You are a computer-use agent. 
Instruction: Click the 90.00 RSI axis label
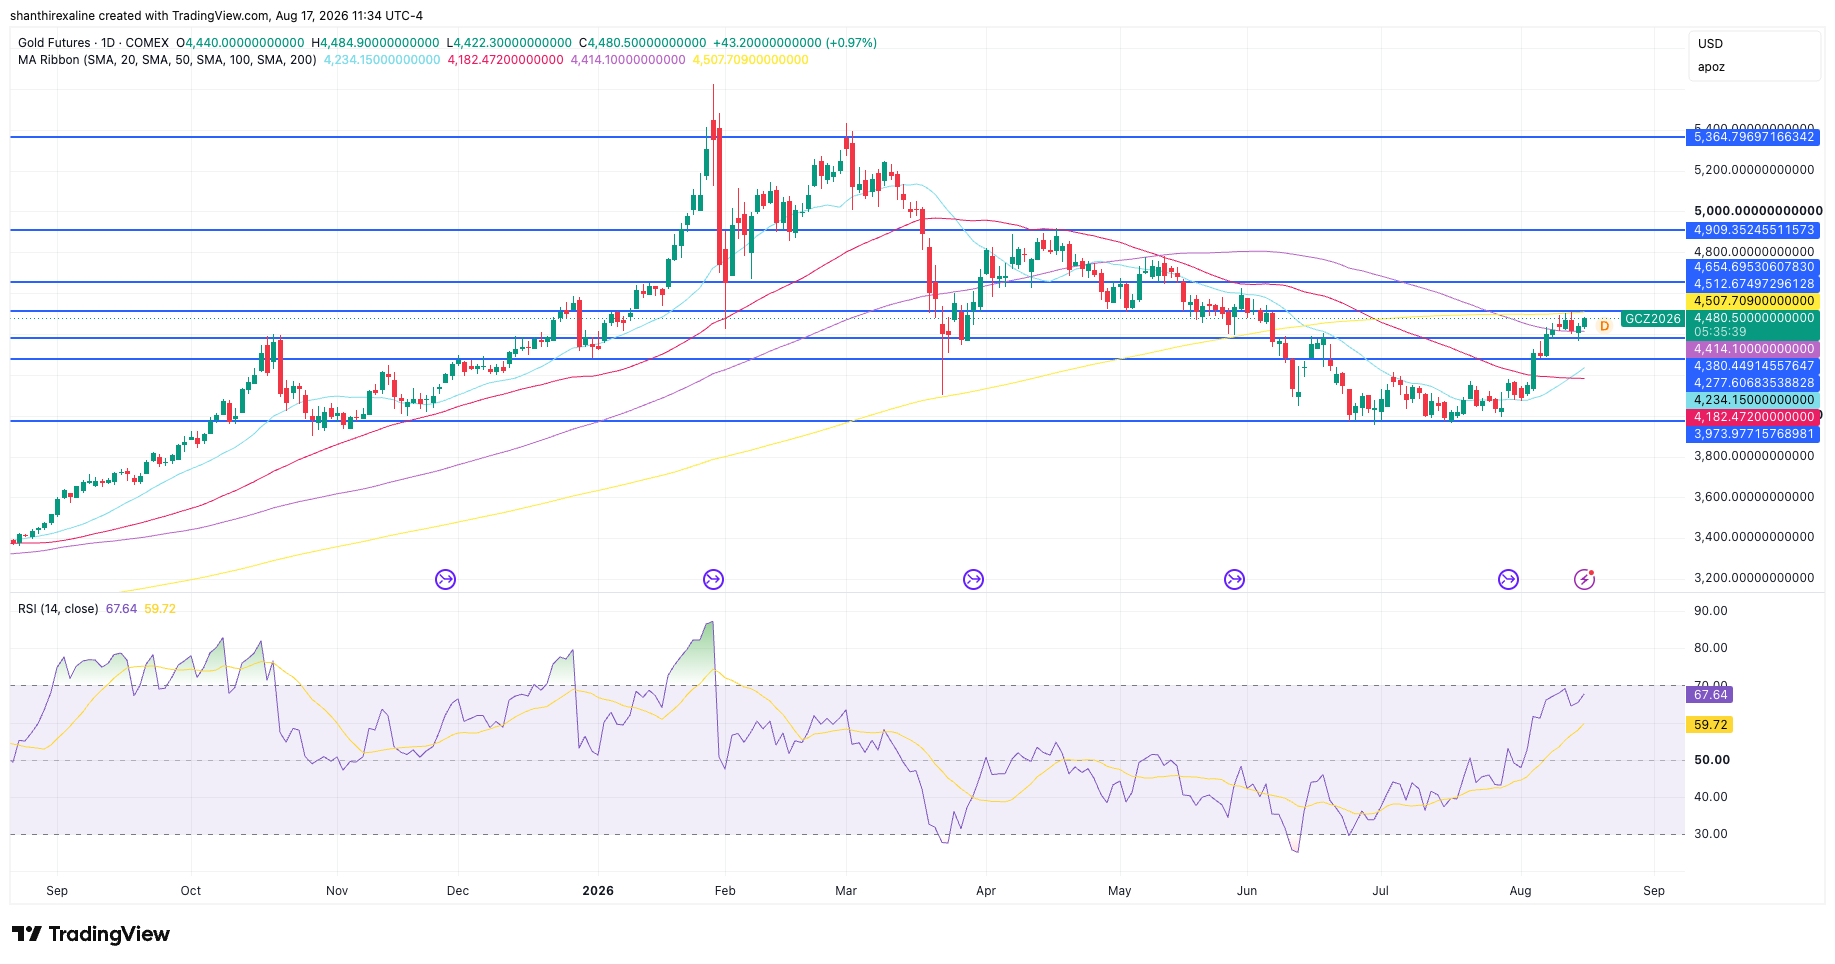[1711, 611]
